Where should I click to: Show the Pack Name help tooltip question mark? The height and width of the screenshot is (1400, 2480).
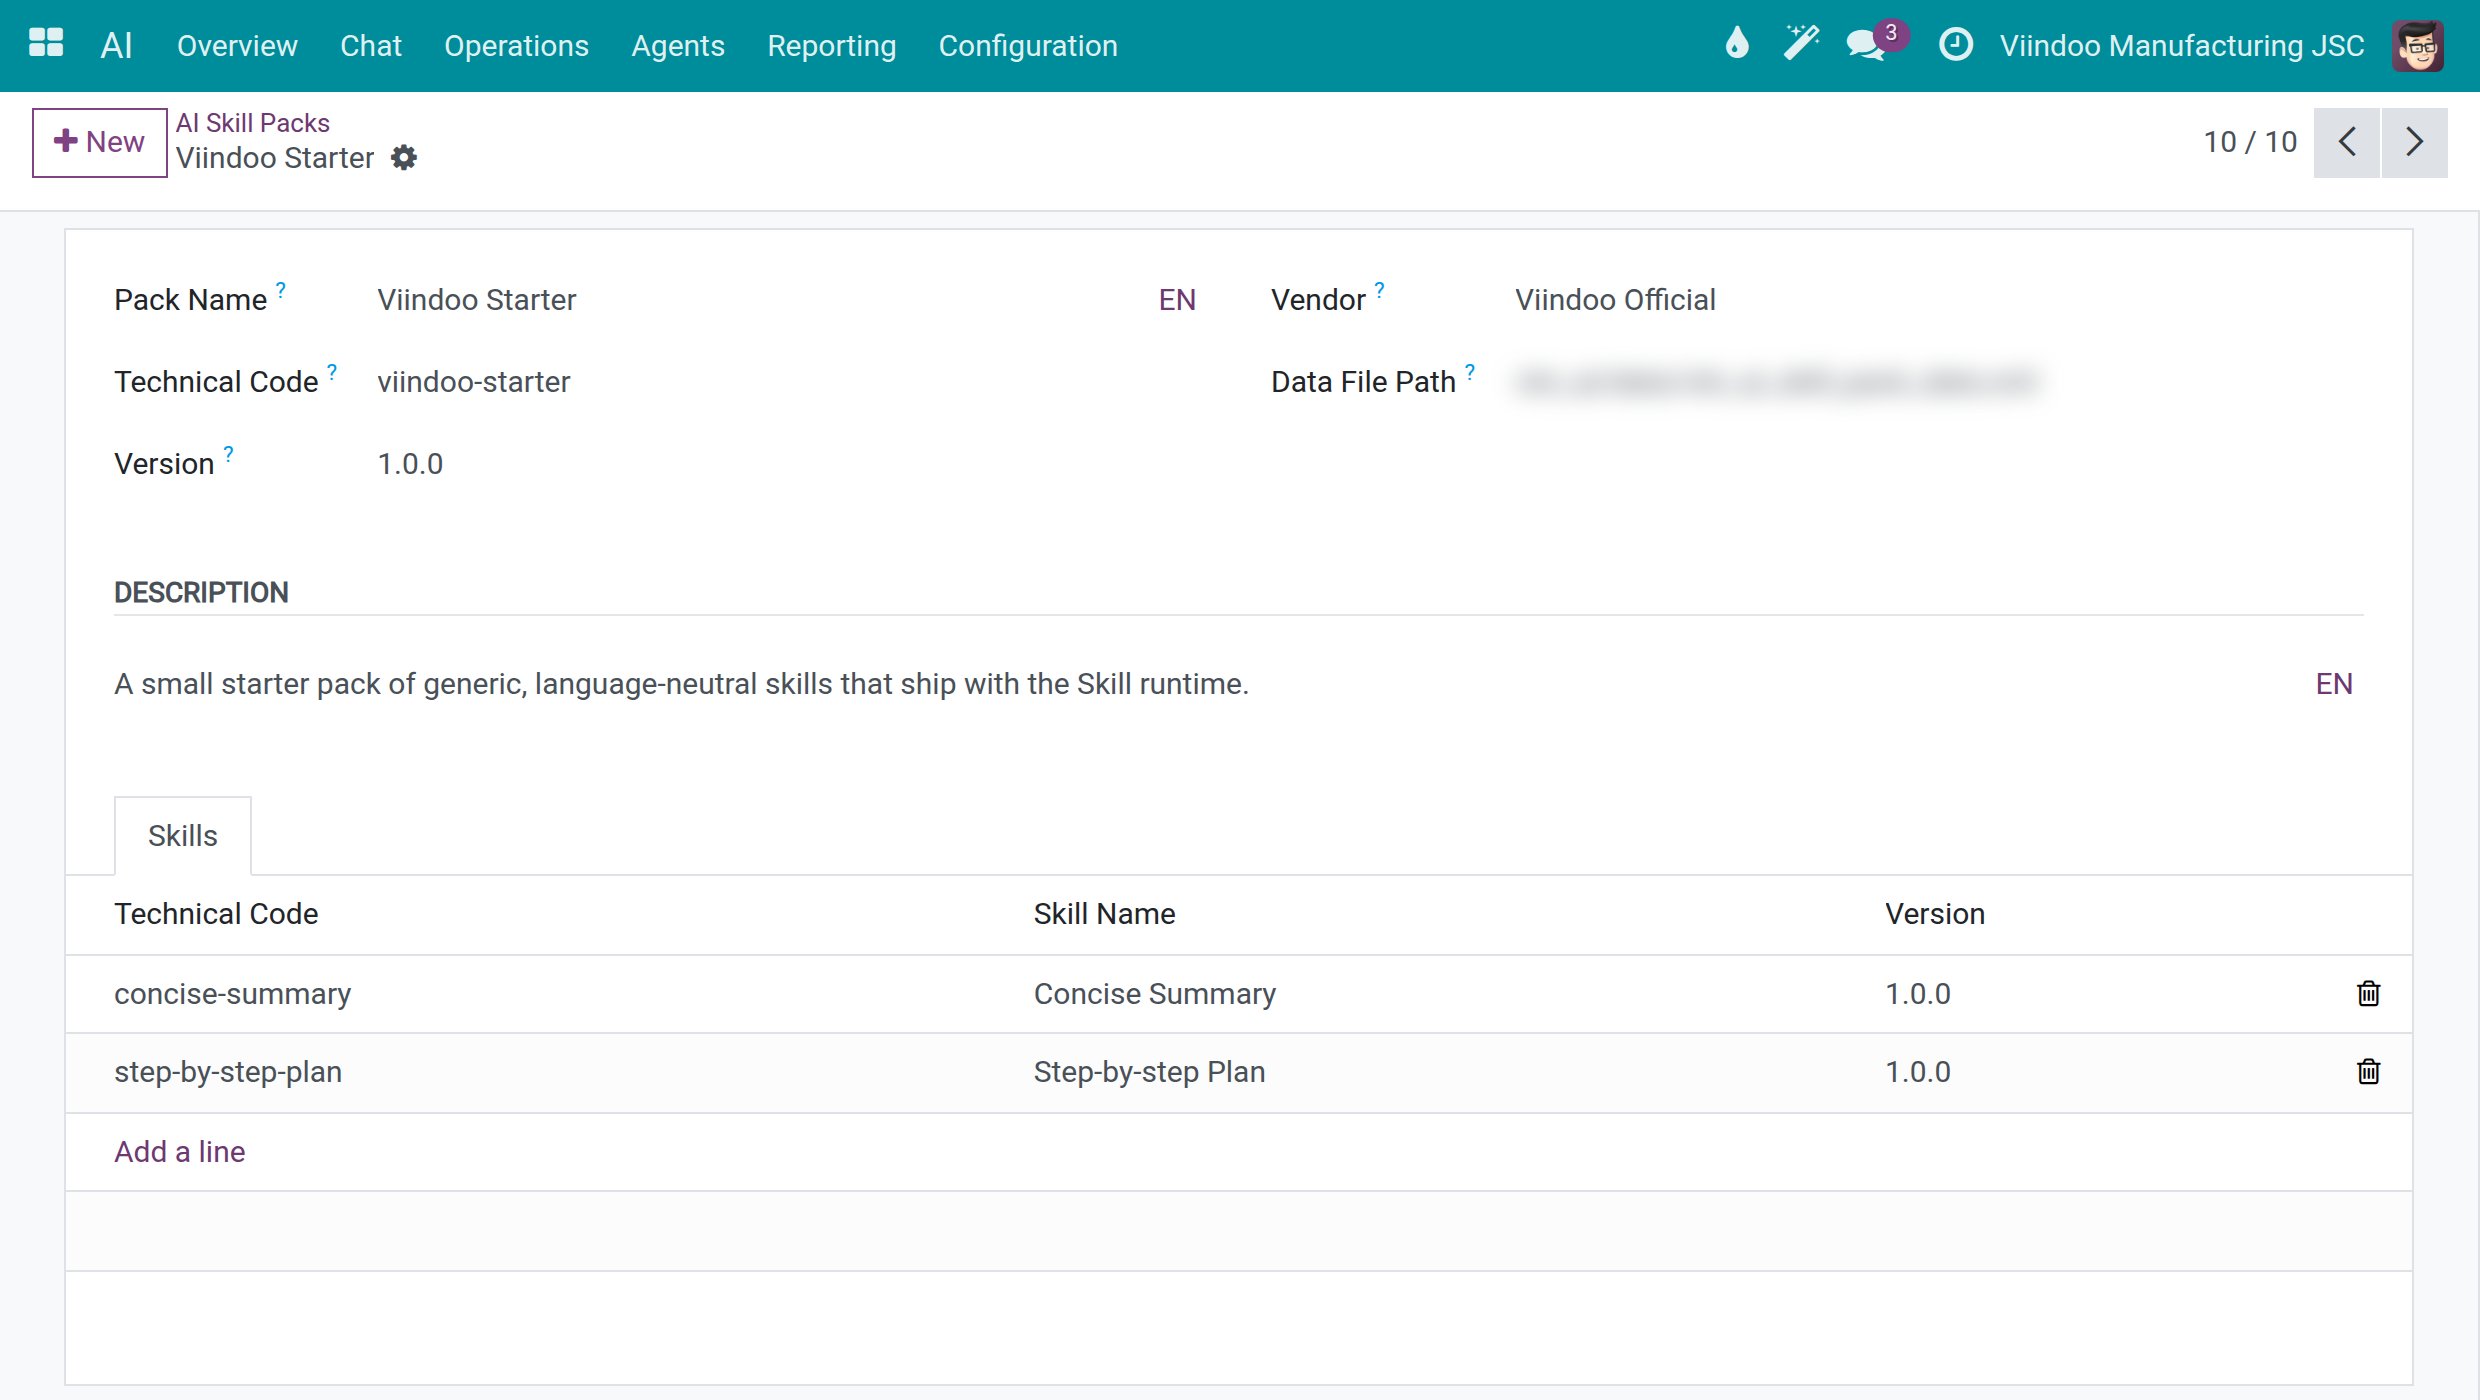pyautogui.click(x=281, y=290)
